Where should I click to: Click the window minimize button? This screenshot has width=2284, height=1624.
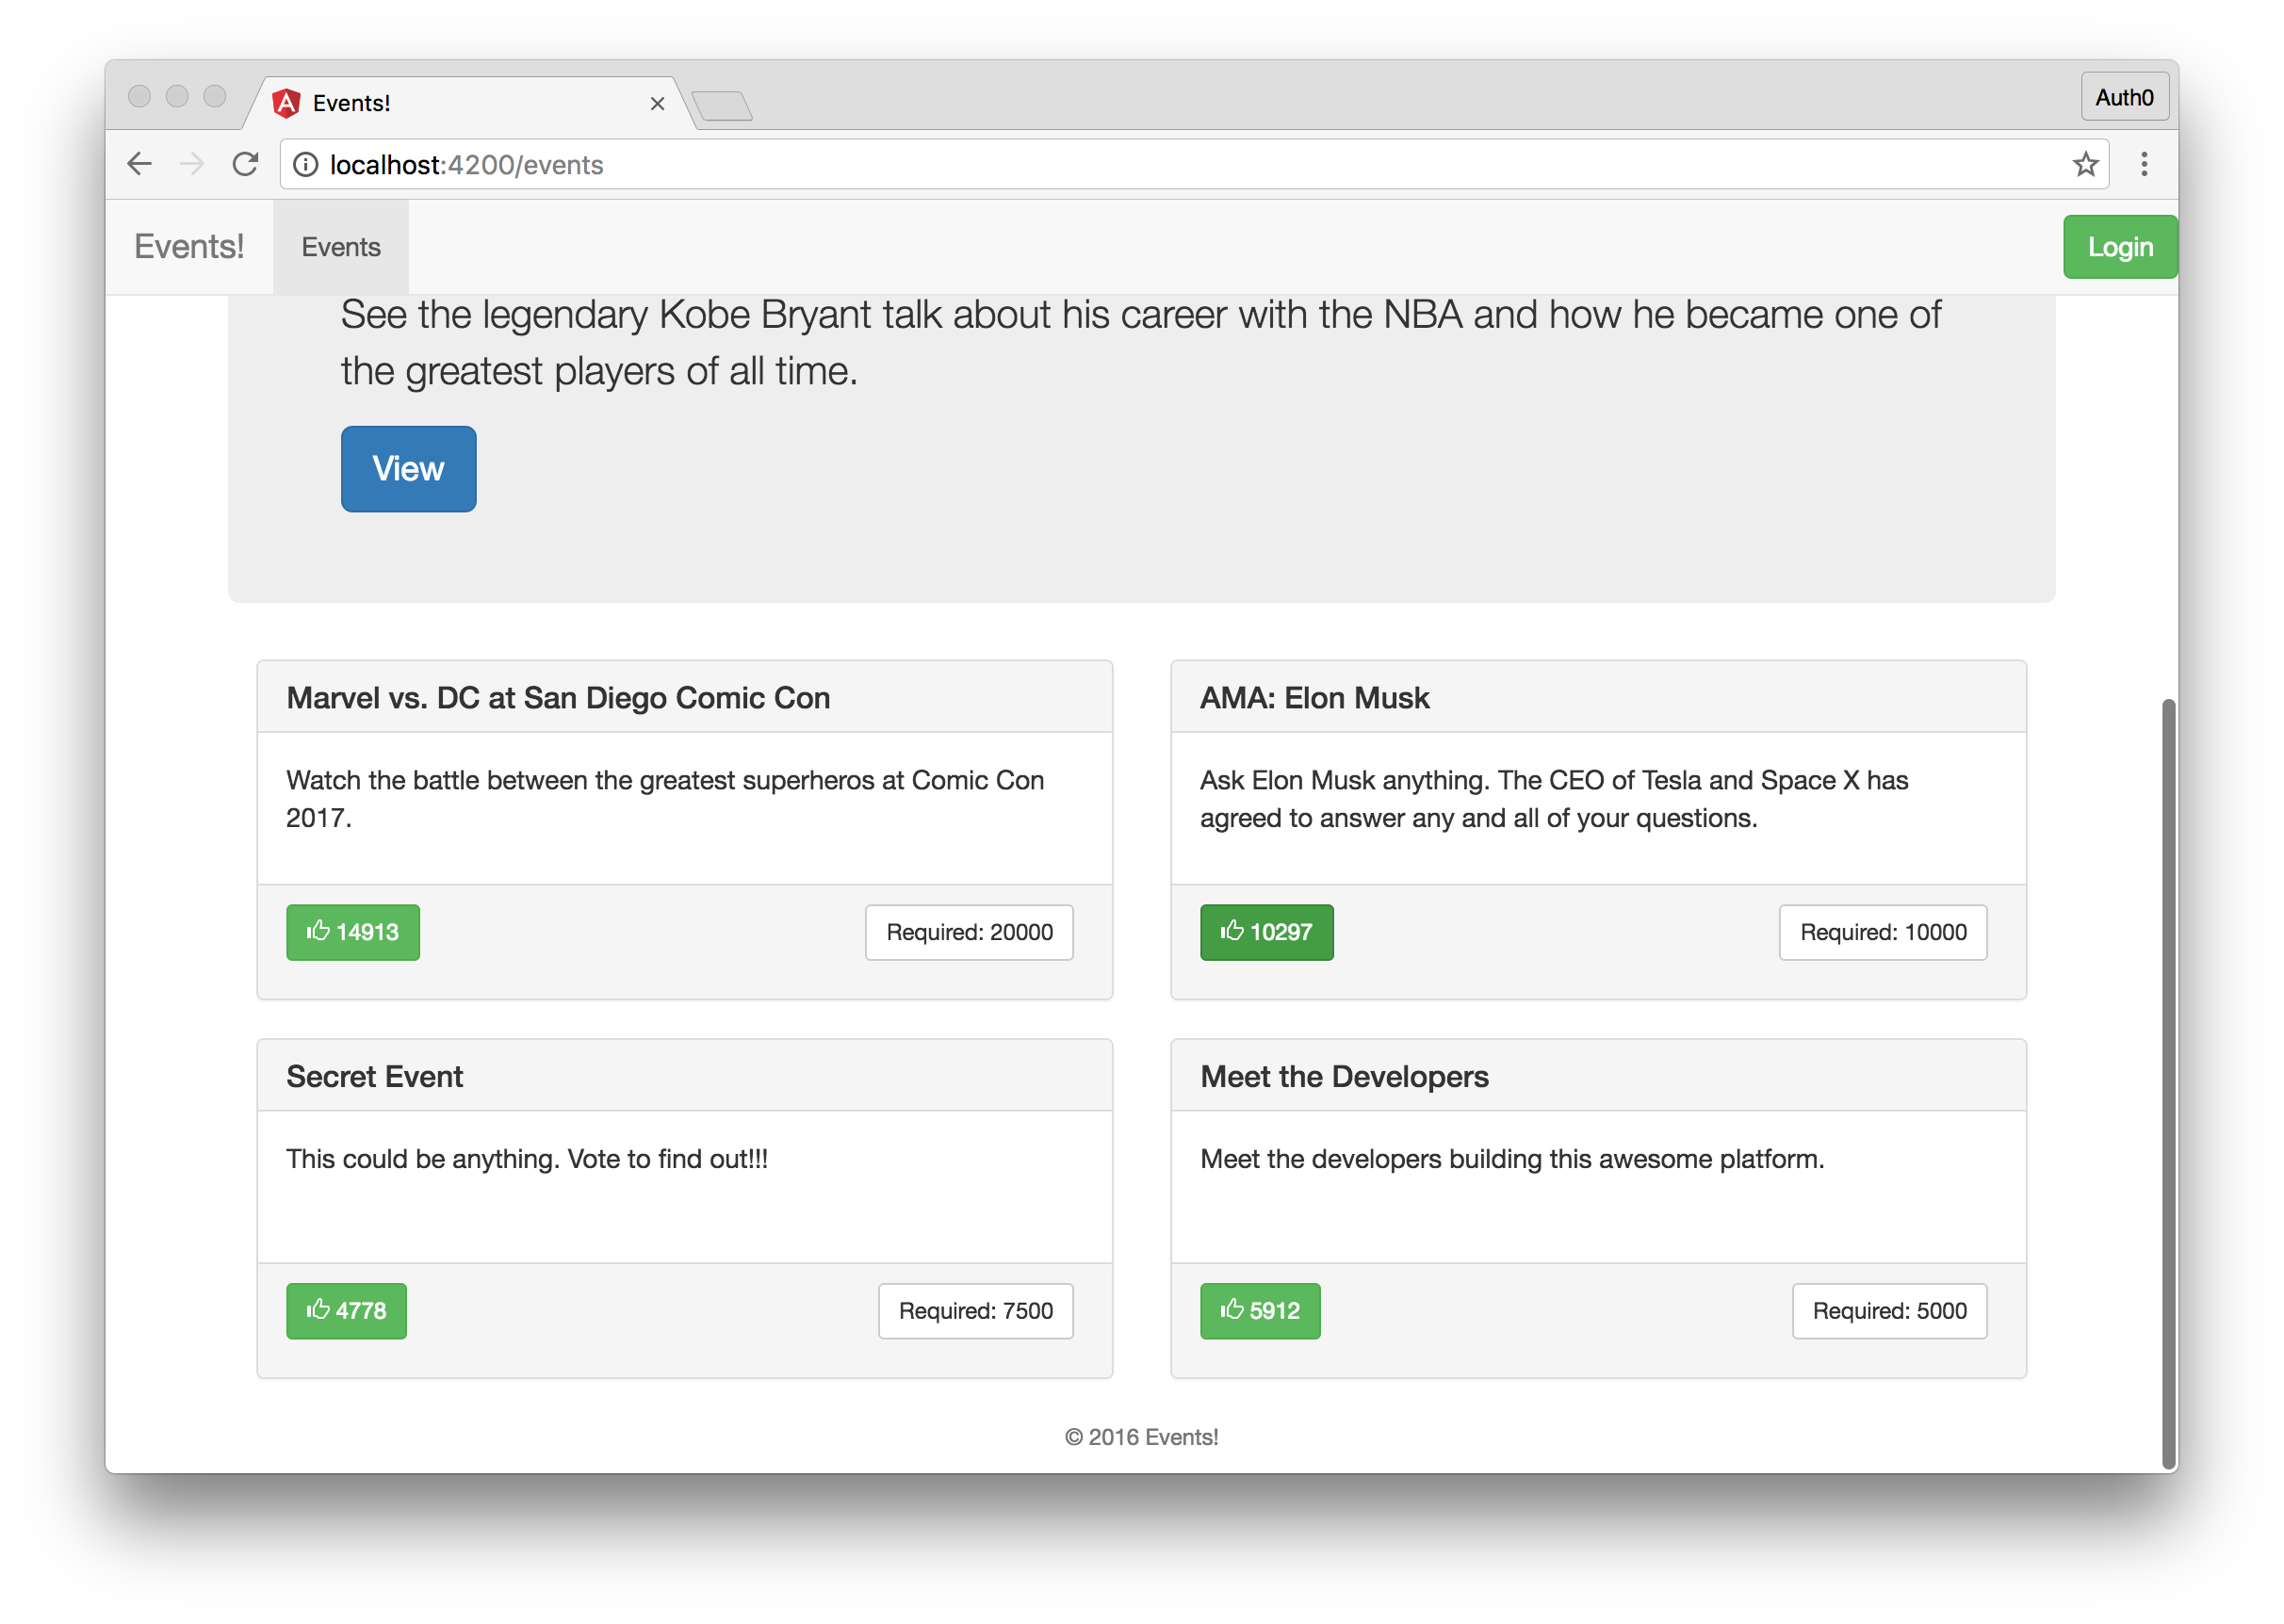[177, 96]
